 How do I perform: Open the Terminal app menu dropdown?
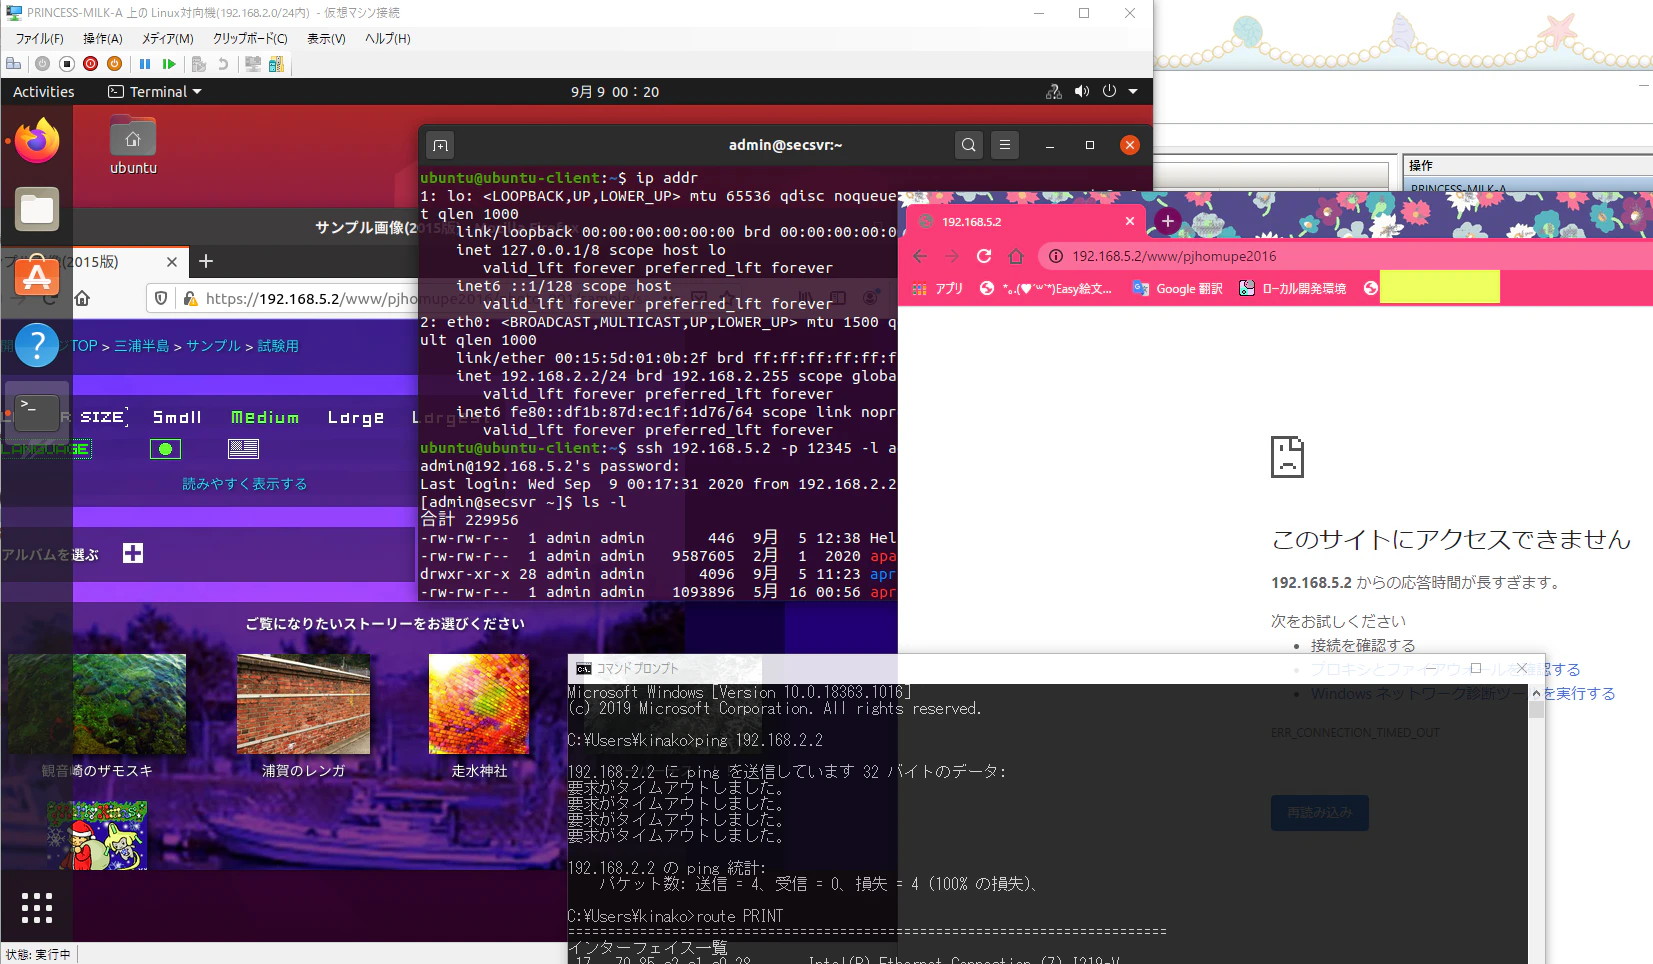[155, 92]
